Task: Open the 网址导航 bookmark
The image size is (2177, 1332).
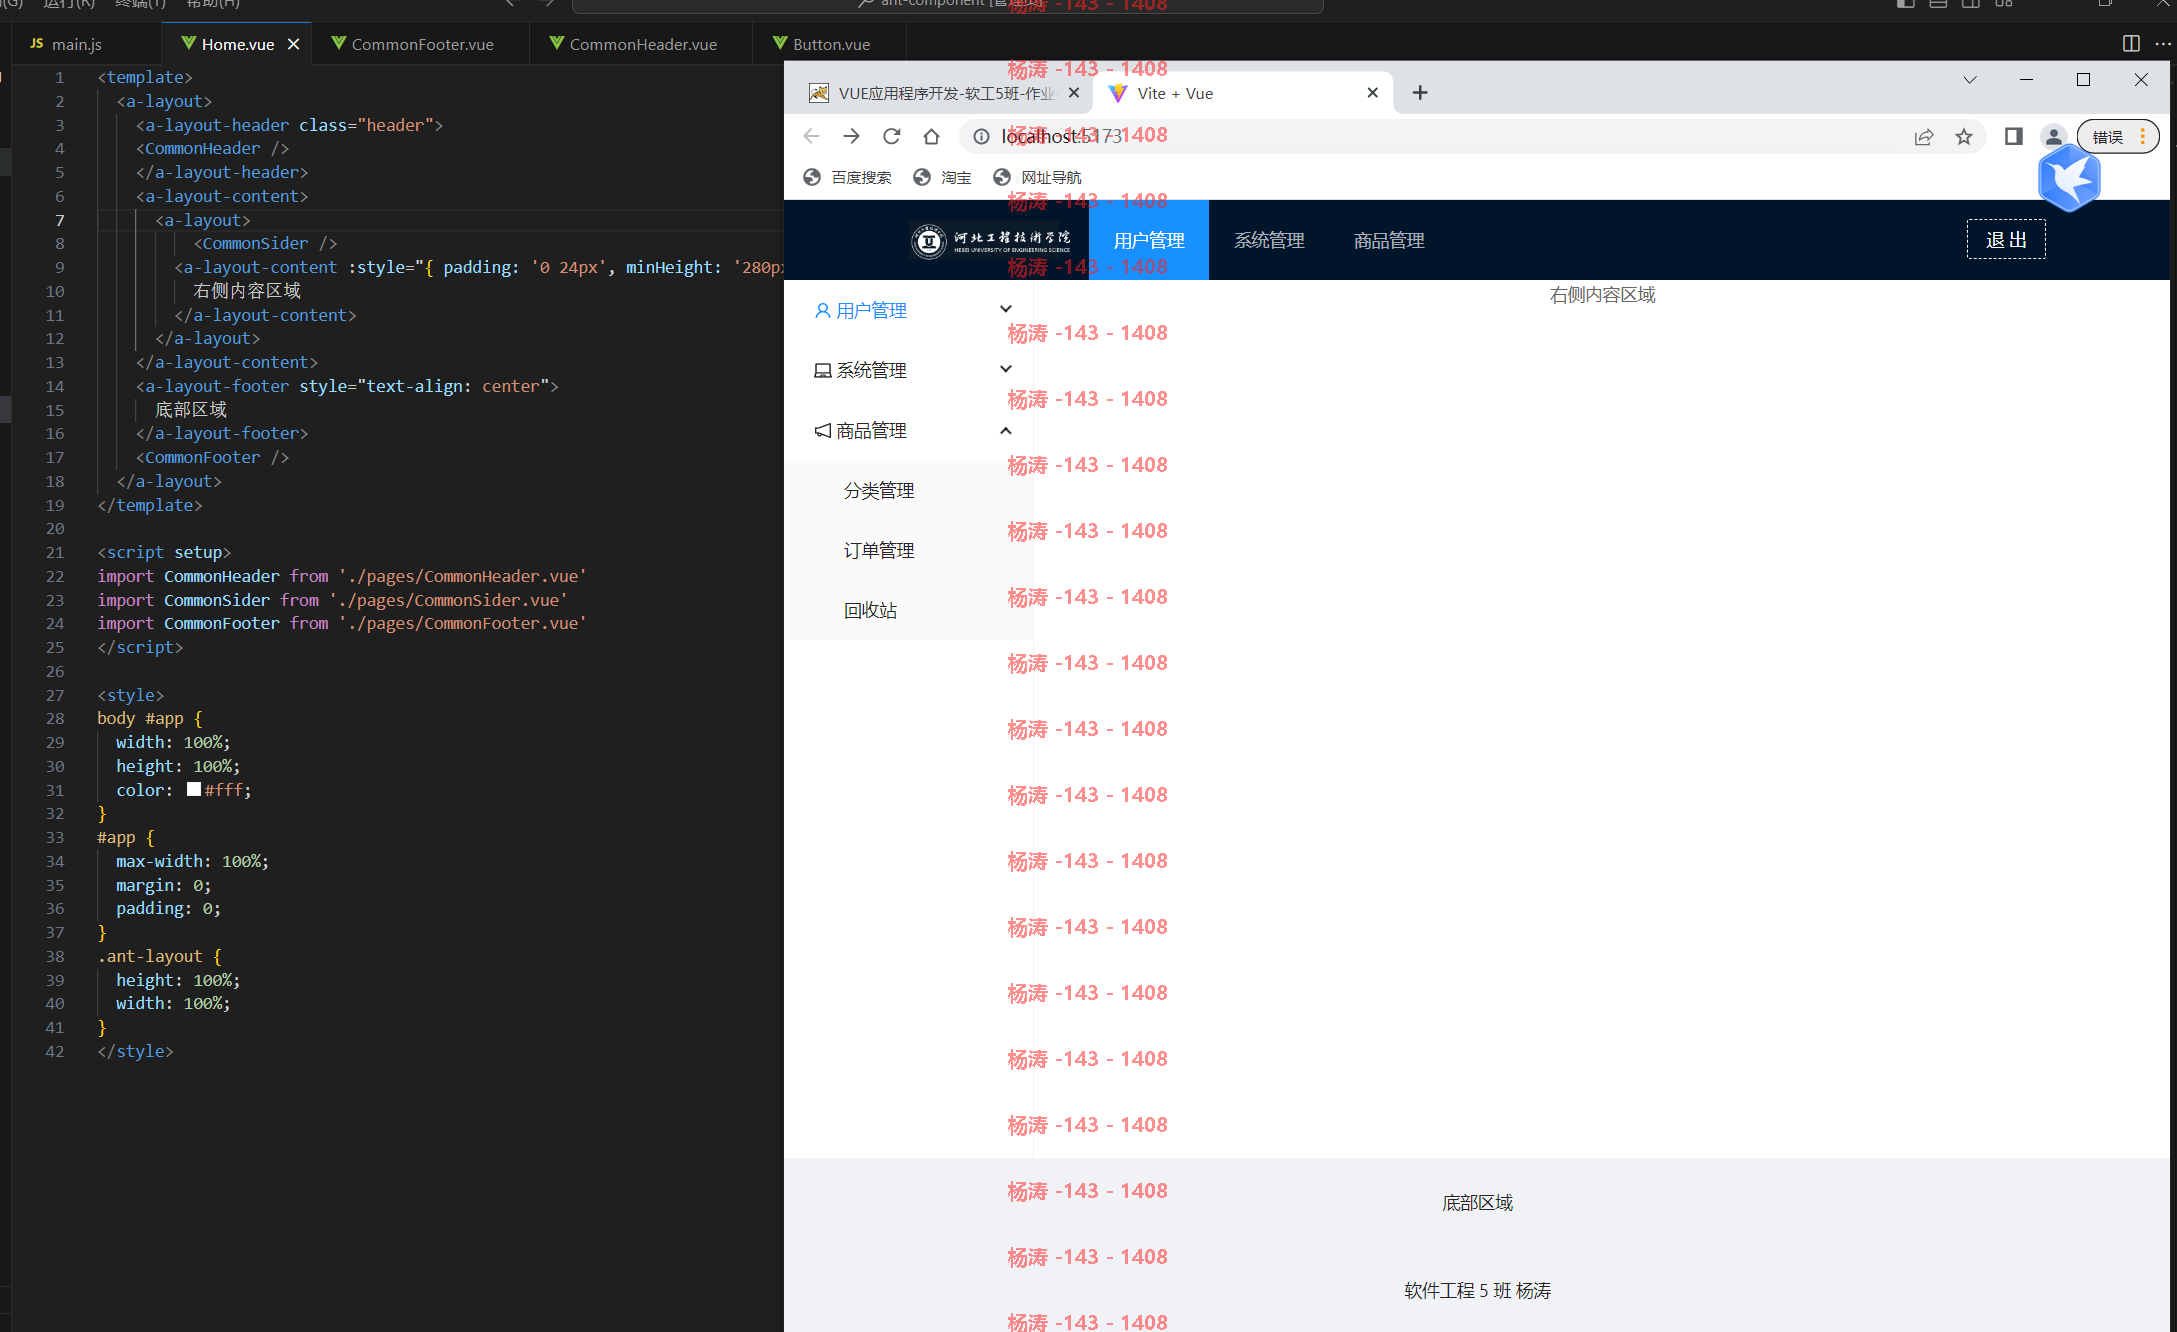Action: tap(1037, 177)
